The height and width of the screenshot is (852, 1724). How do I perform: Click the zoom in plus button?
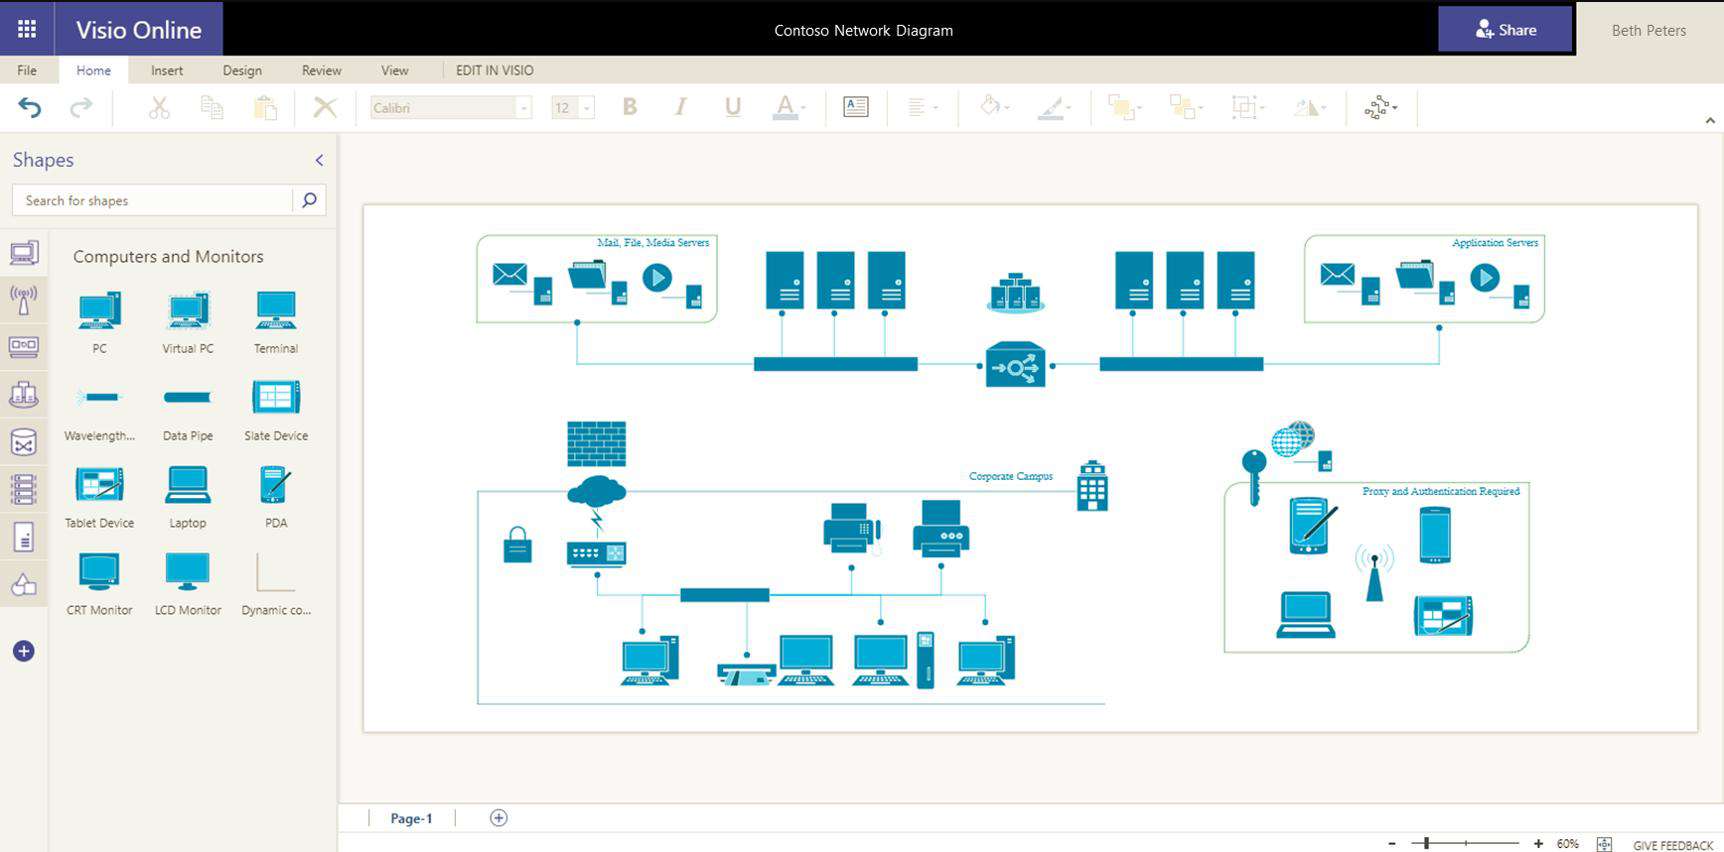coord(1538,844)
